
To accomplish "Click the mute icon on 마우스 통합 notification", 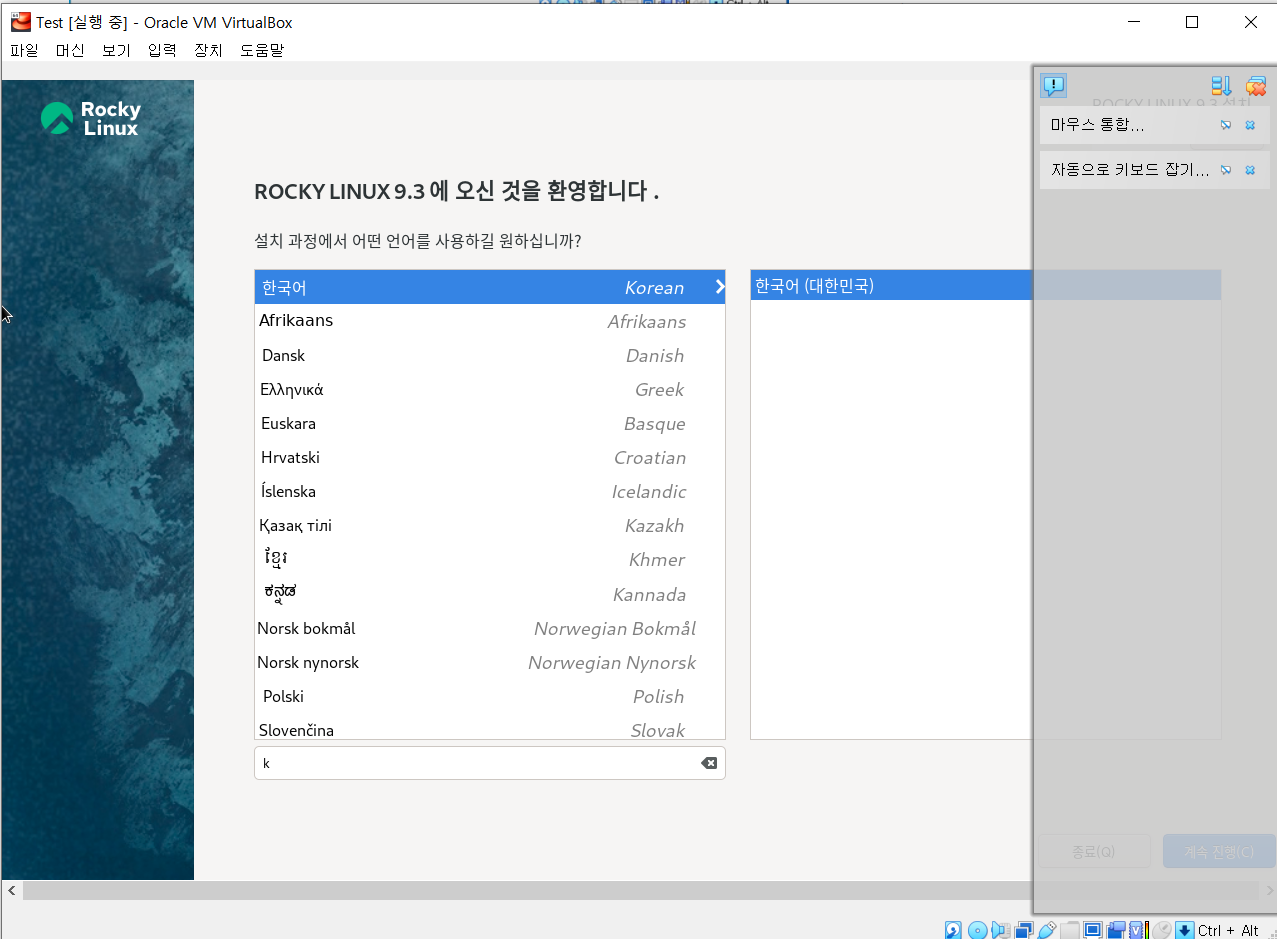I will click(x=1226, y=125).
